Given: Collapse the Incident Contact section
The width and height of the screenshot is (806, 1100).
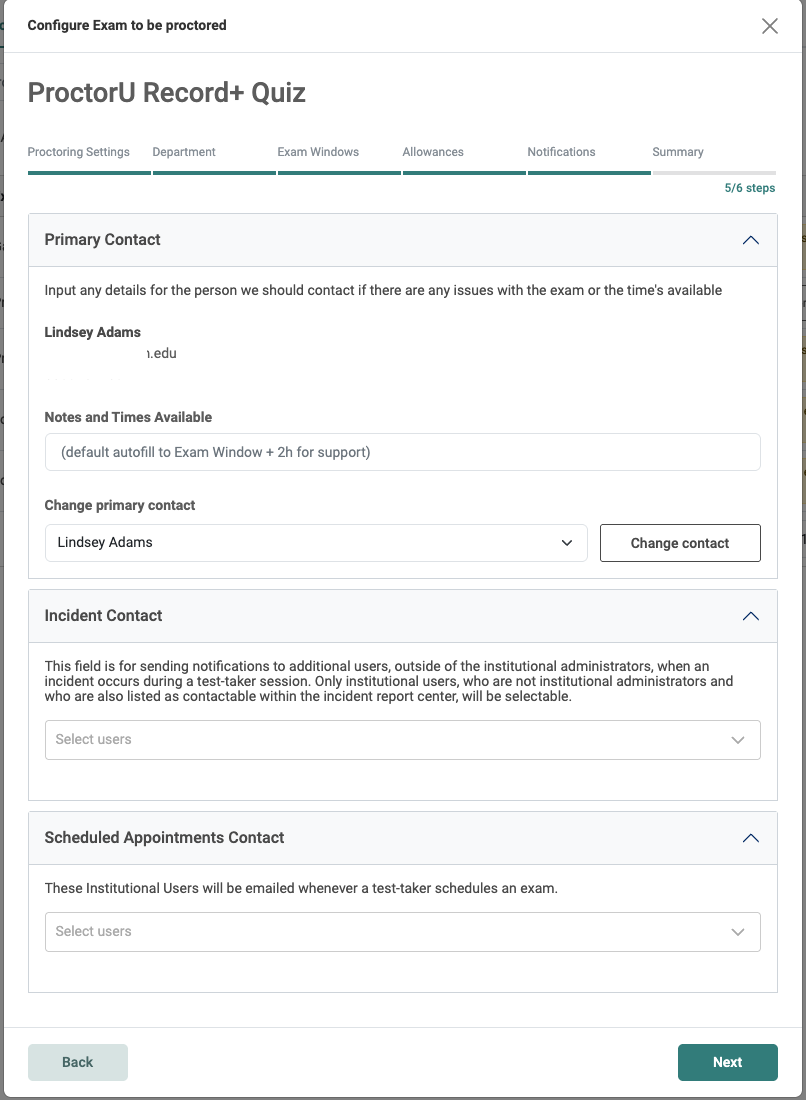Looking at the screenshot, I should click(751, 616).
